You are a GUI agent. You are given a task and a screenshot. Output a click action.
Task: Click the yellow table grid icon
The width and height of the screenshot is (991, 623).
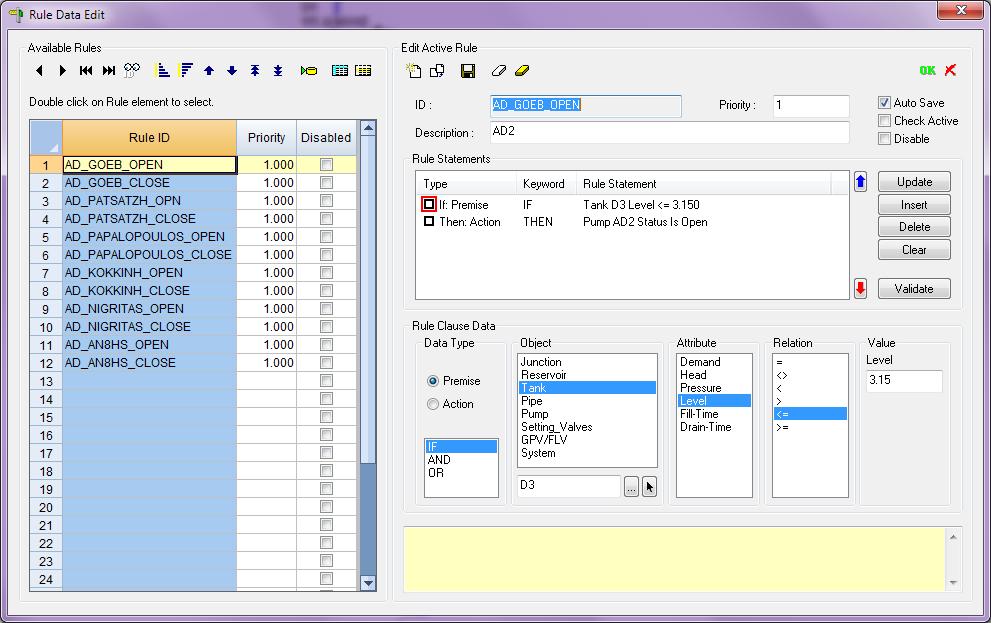363,71
